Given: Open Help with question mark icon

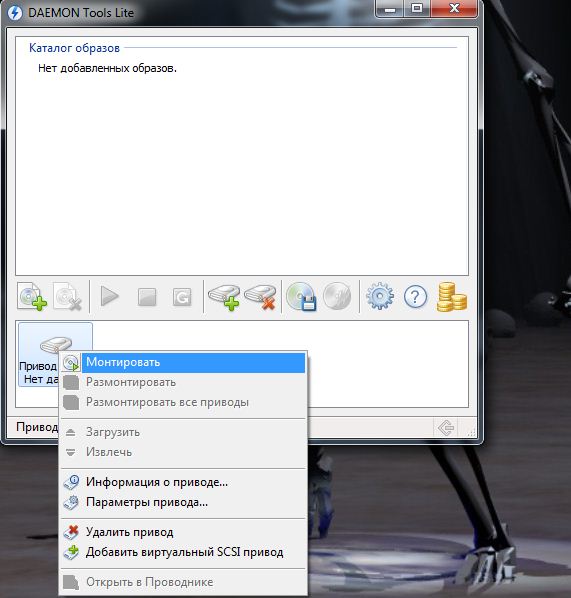Looking at the screenshot, I should click(x=415, y=296).
